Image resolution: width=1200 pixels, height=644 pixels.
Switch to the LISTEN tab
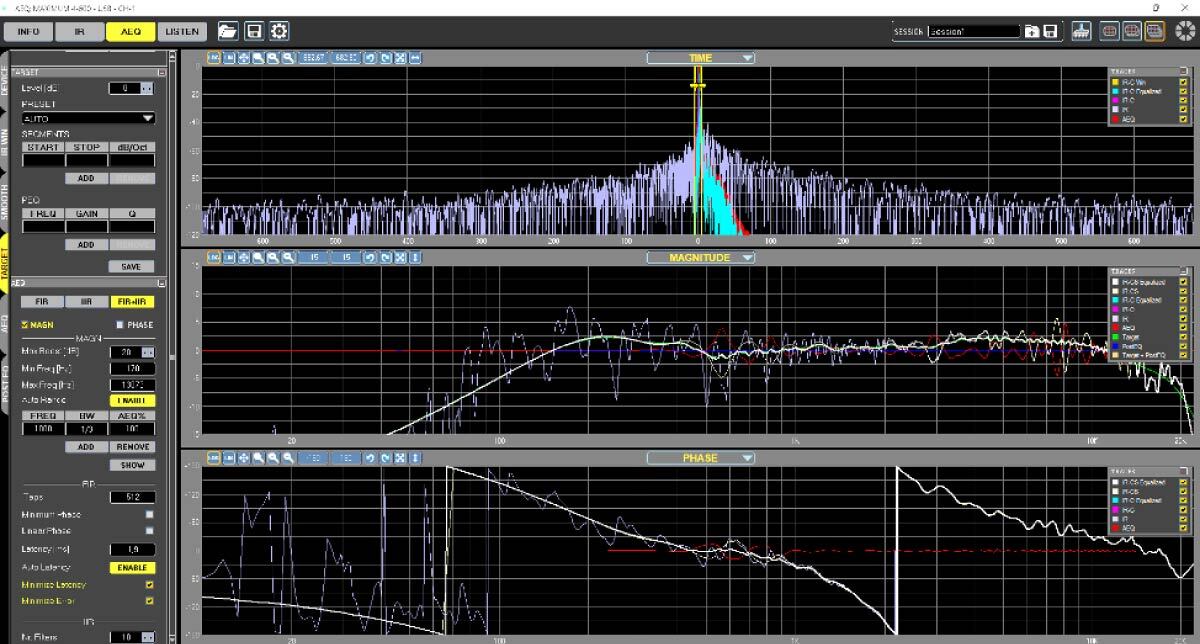pyautogui.click(x=181, y=31)
